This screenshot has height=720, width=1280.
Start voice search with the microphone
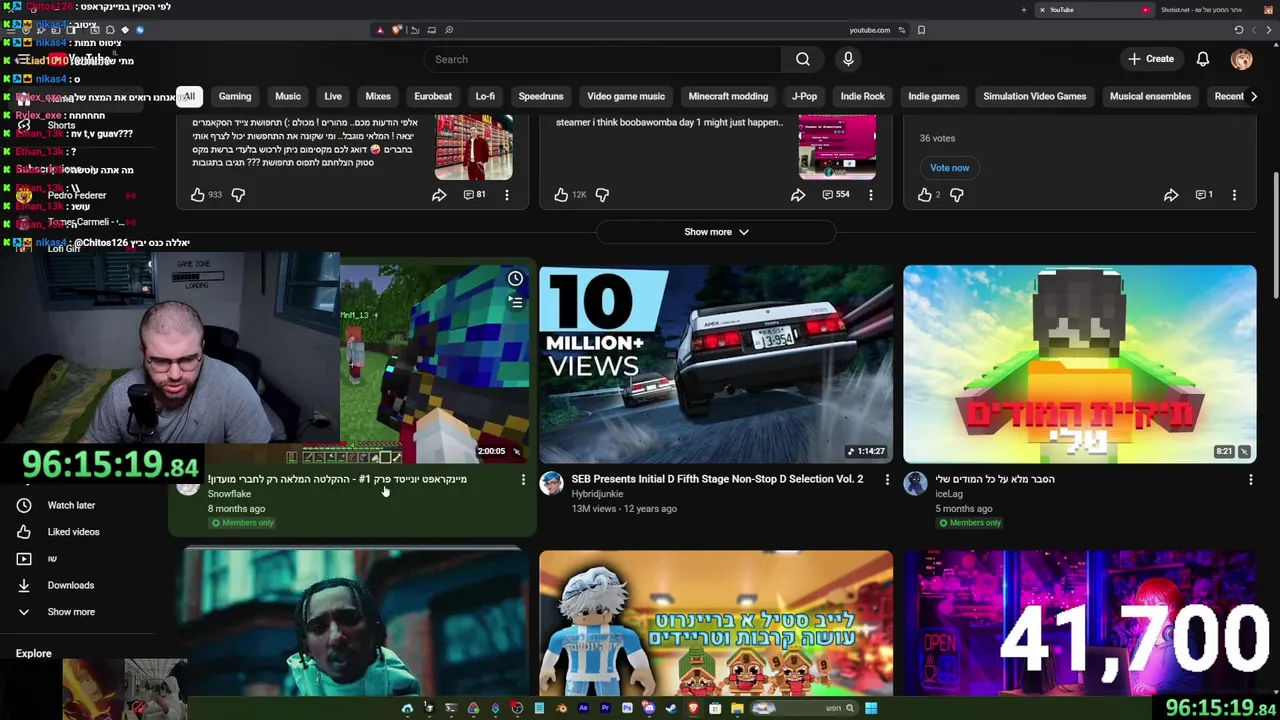848,59
